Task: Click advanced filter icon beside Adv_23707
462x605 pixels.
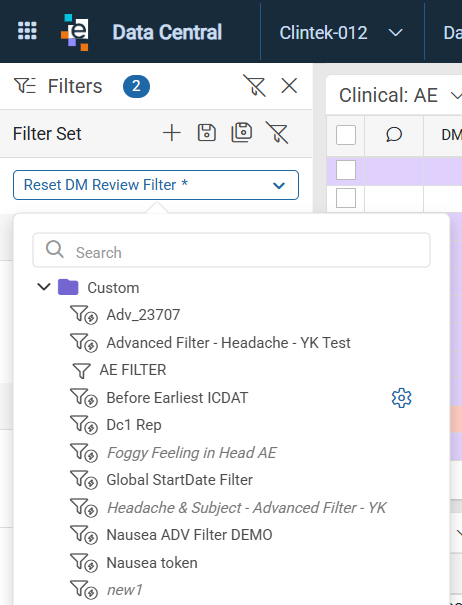Action: (x=84, y=315)
